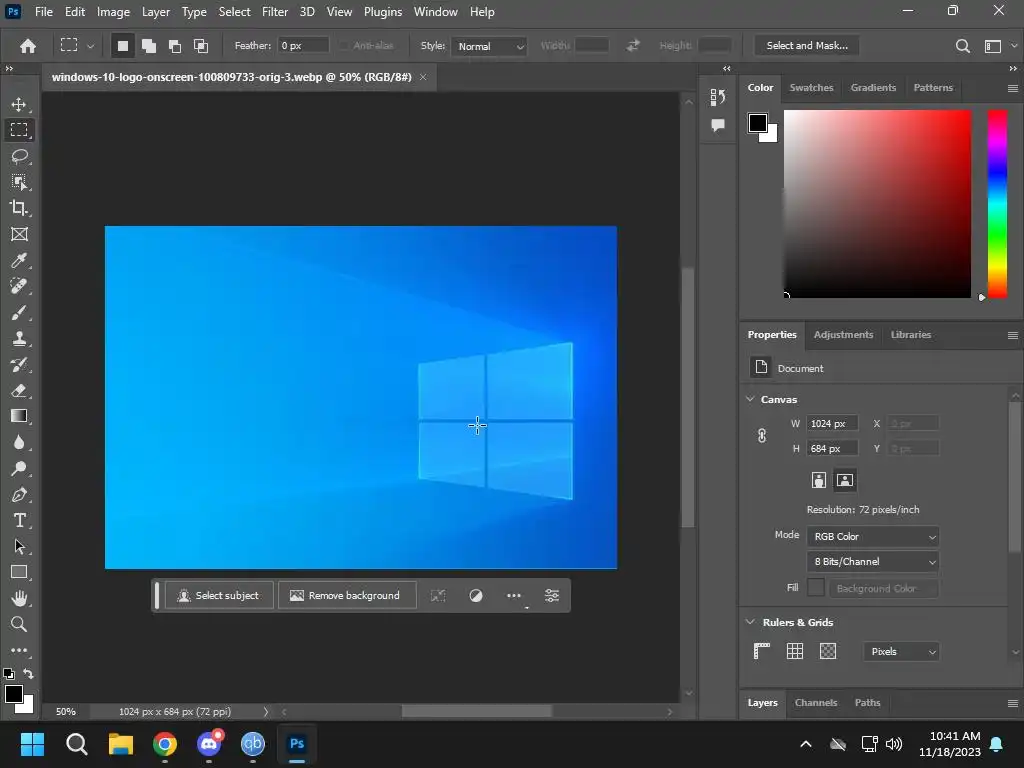Viewport: 1024px width, 768px height.
Task: Click the hue spectrum slider
Action: [997, 204]
